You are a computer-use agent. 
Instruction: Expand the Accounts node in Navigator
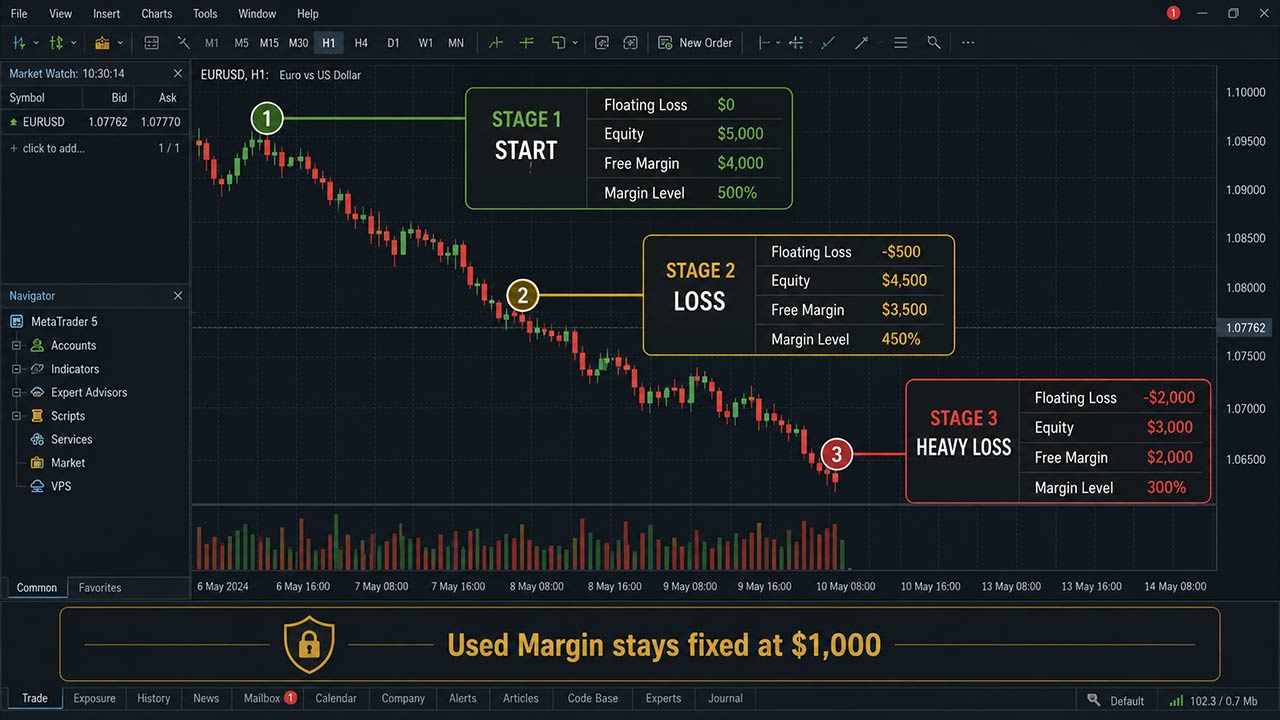16,345
